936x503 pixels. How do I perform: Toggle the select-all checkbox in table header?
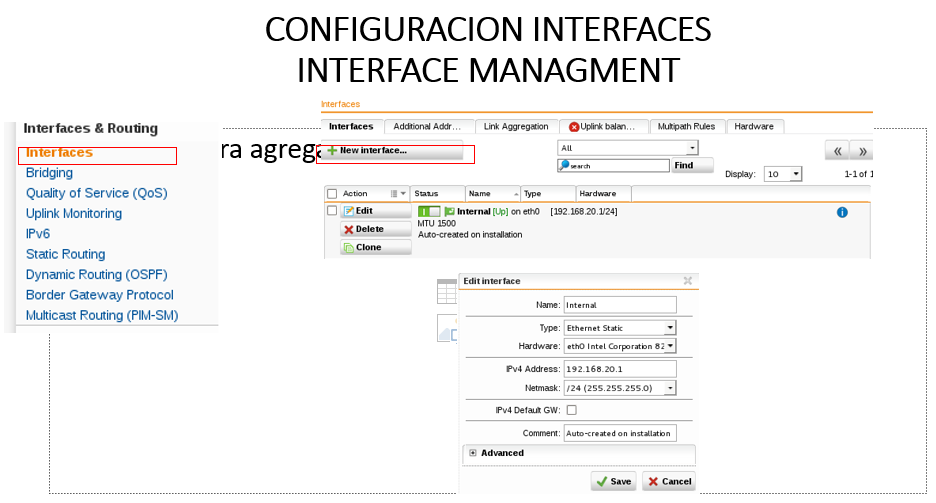(331, 194)
